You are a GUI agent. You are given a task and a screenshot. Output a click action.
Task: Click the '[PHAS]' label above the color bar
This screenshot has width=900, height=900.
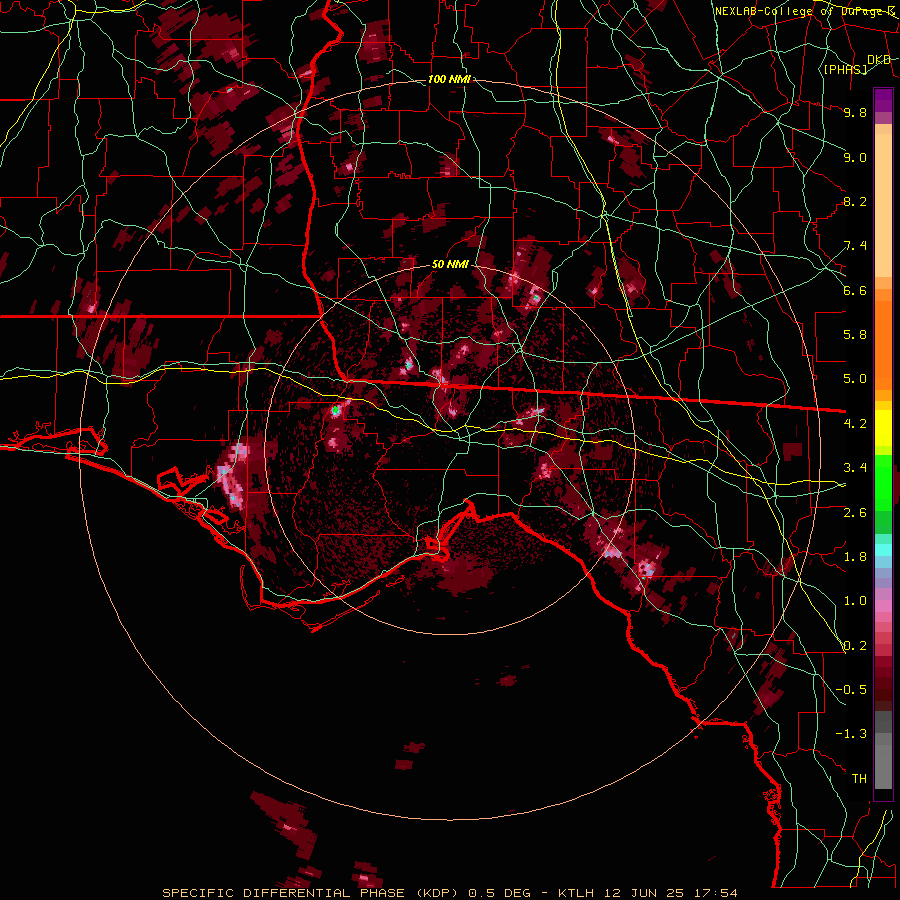click(x=845, y=69)
